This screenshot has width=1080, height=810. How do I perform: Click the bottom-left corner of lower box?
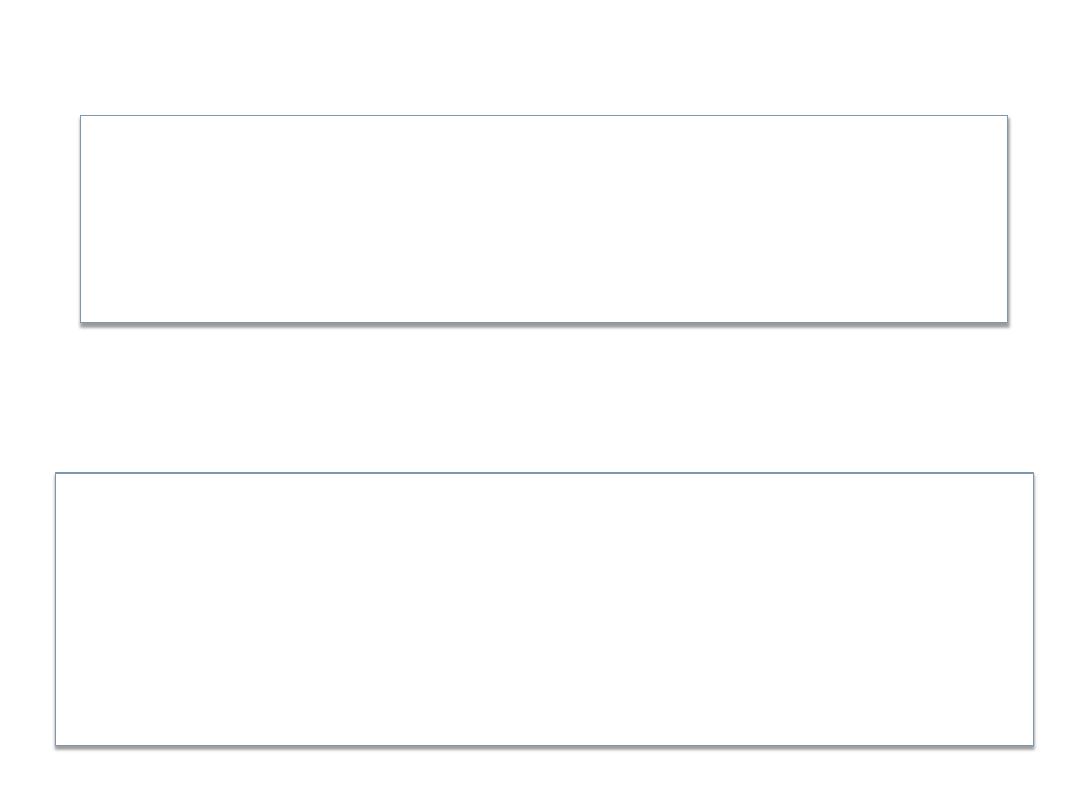pos(56,745)
